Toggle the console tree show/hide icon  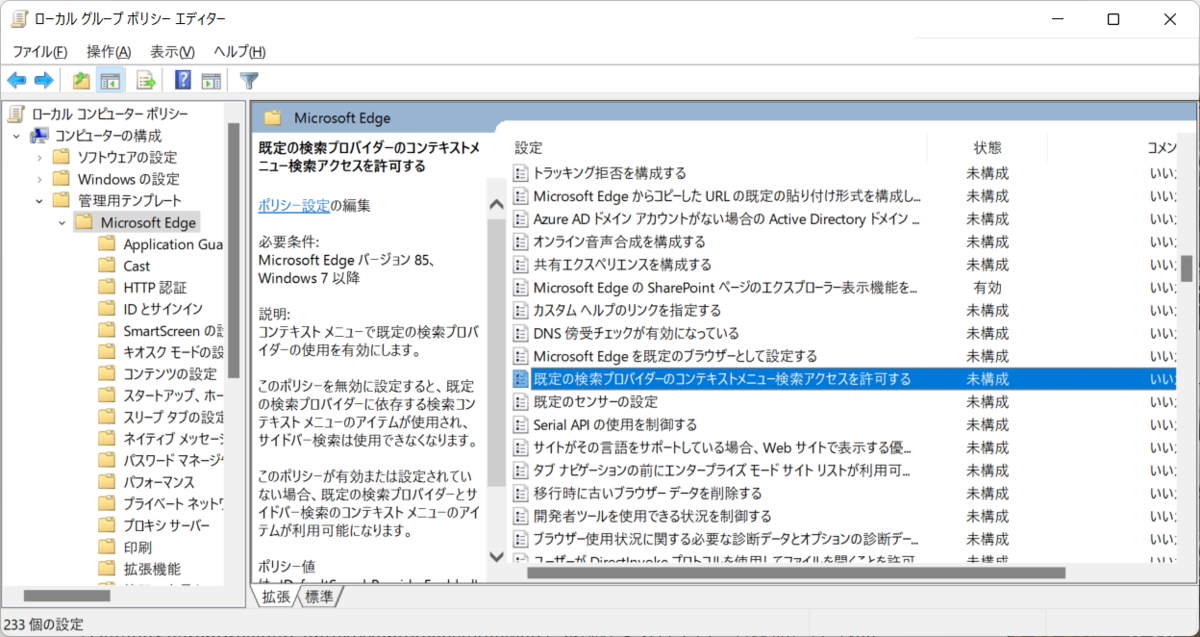pyautogui.click(x=110, y=81)
